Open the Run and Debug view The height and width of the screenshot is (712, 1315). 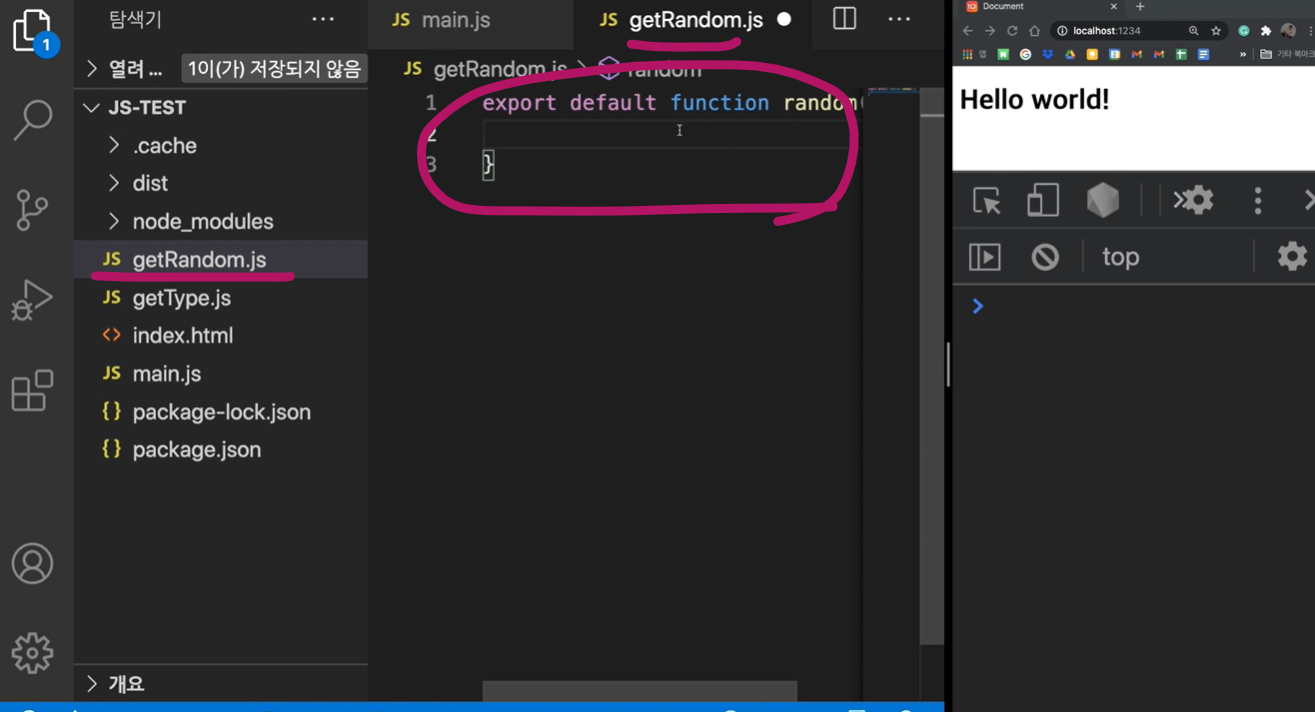click(32, 299)
